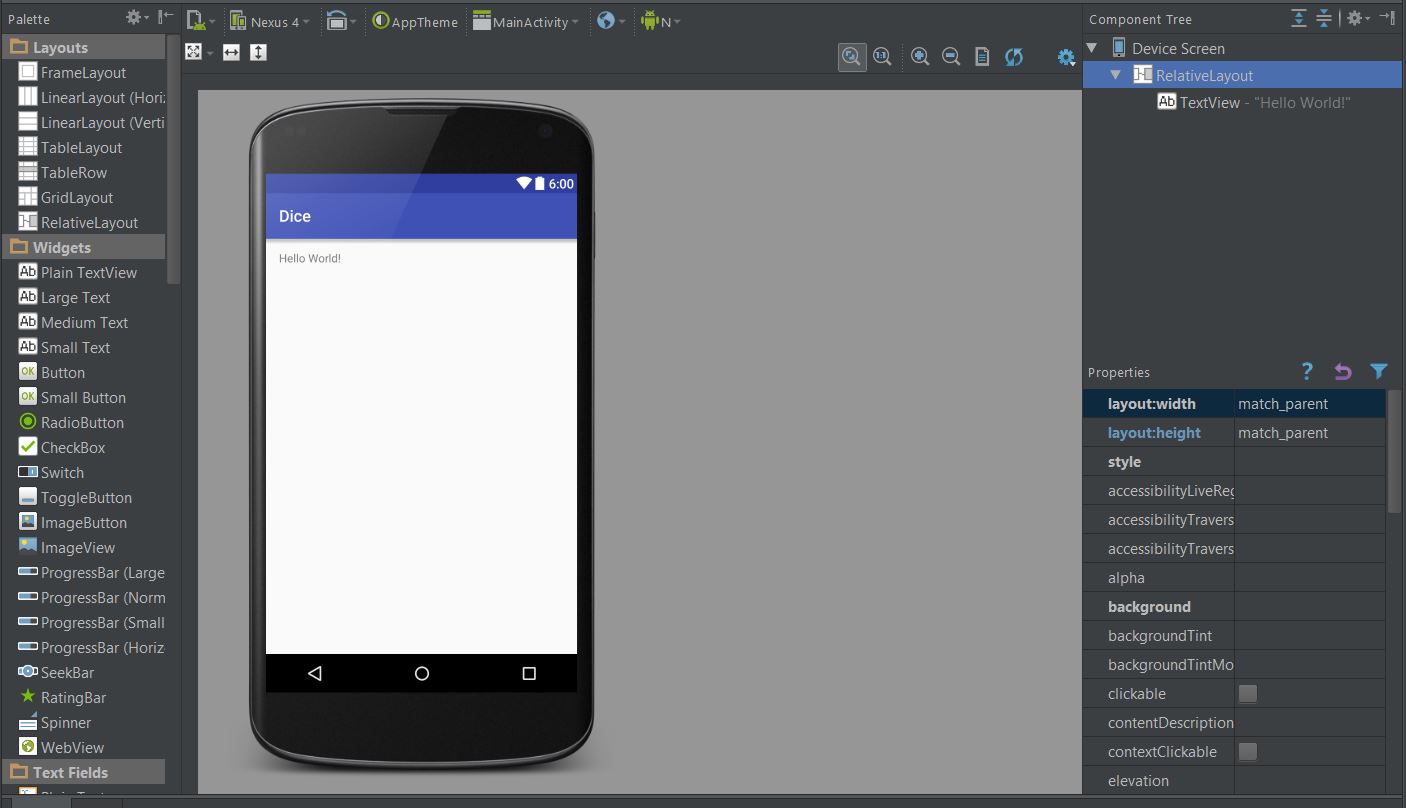Open the configuration file Android dropdown
The height and width of the screenshot is (808, 1406).
pos(201,21)
